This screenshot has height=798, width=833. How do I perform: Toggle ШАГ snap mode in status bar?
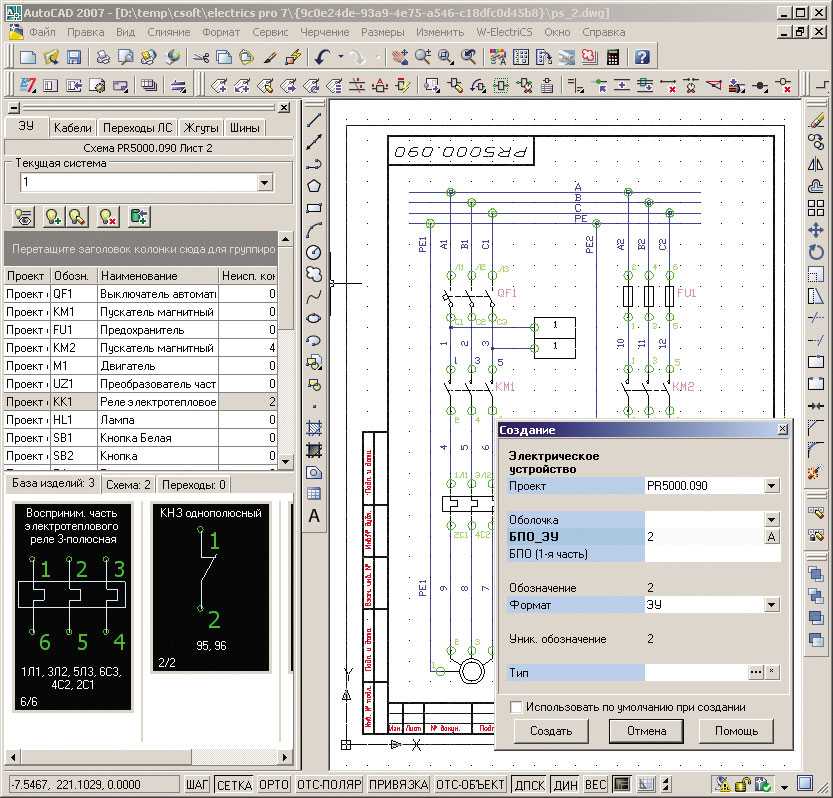[x=197, y=784]
